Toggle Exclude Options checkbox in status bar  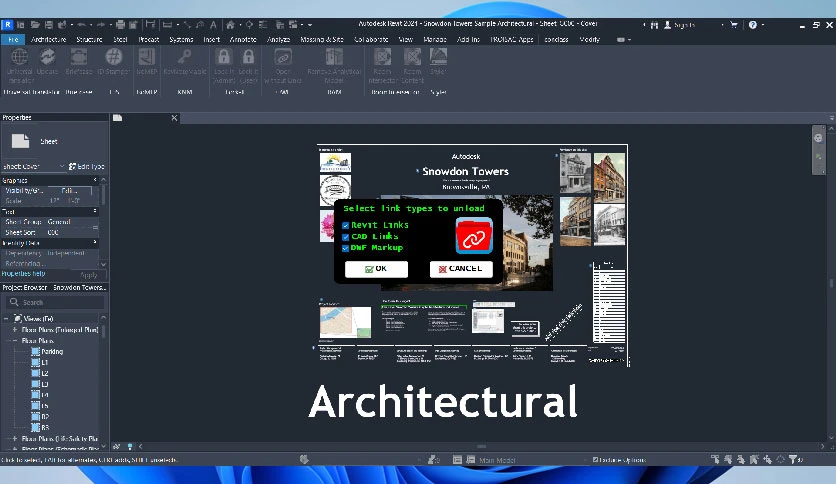tap(596, 459)
